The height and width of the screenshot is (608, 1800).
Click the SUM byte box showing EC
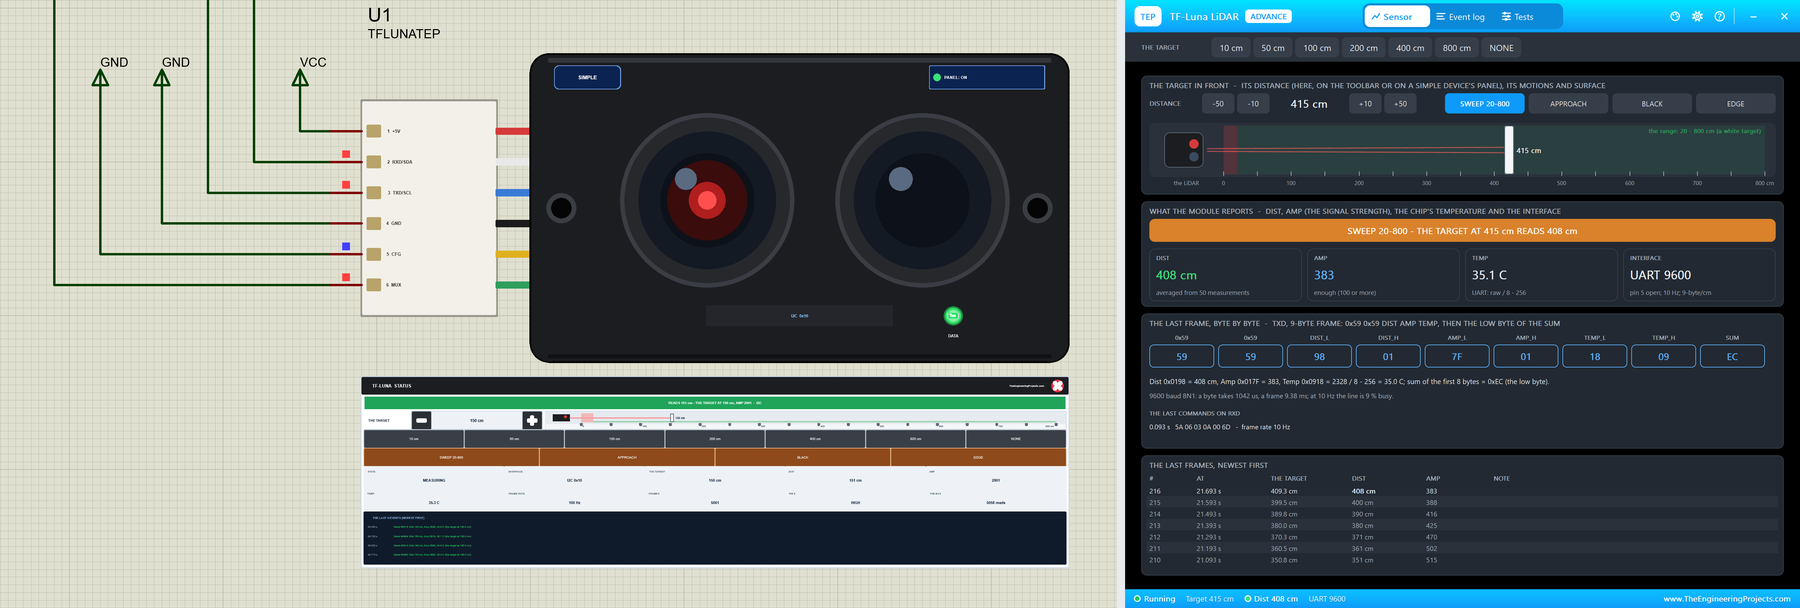(1732, 356)
